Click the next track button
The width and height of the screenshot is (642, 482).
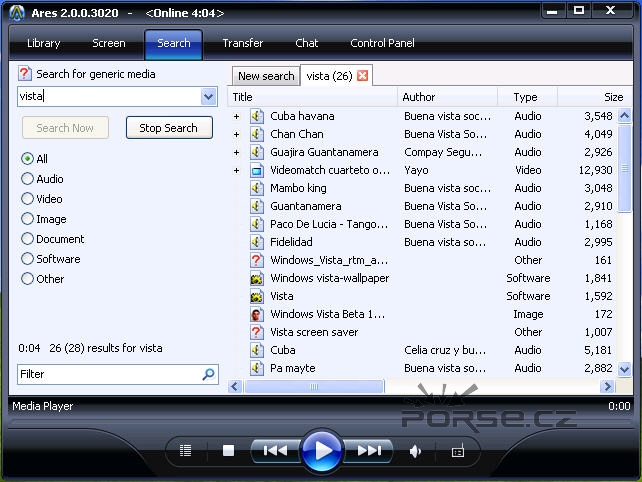click(x=369, y=451)
